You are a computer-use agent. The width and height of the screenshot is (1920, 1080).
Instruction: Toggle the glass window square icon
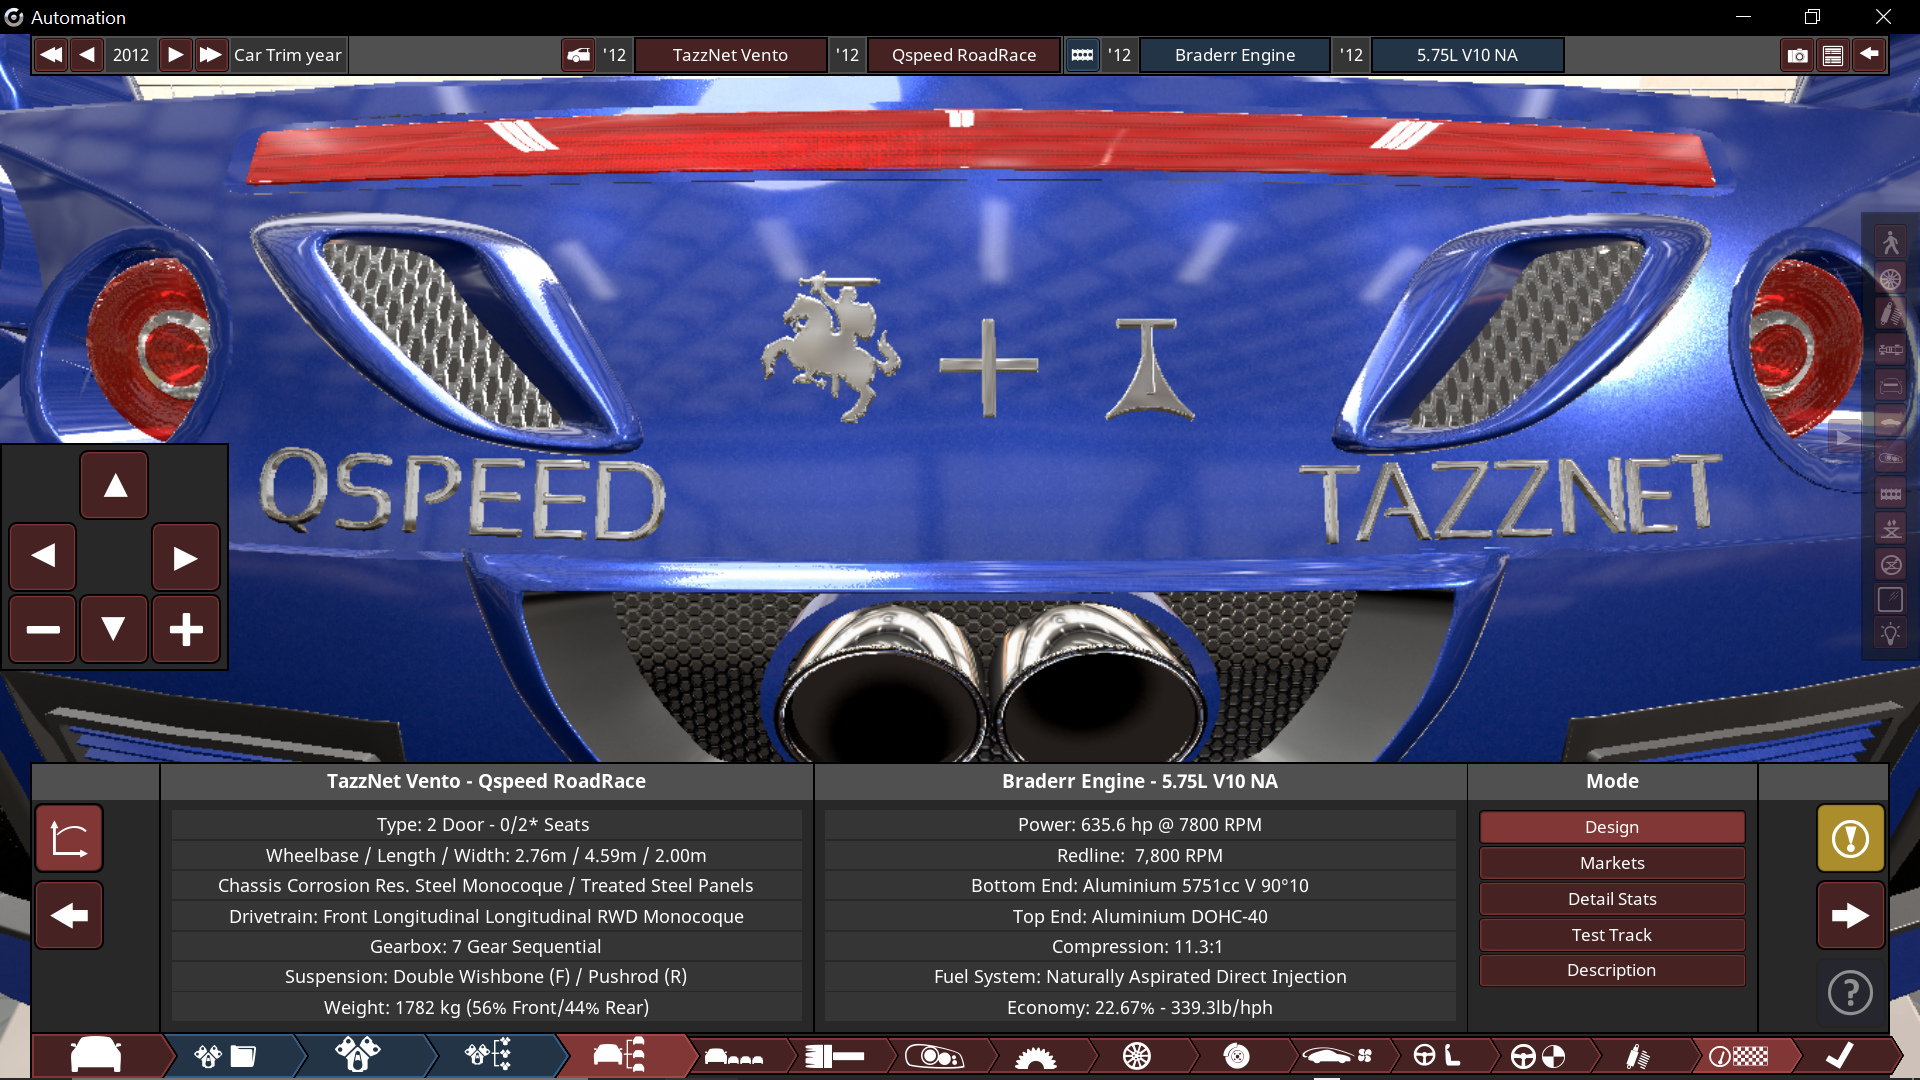(1890, 600)
